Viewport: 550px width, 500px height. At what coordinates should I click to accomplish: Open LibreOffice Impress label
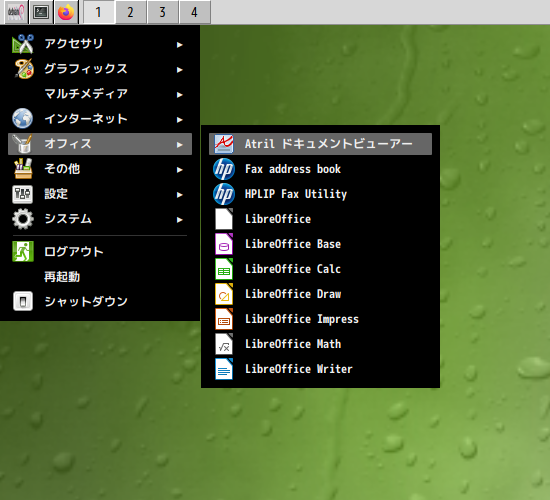point(302,319)
